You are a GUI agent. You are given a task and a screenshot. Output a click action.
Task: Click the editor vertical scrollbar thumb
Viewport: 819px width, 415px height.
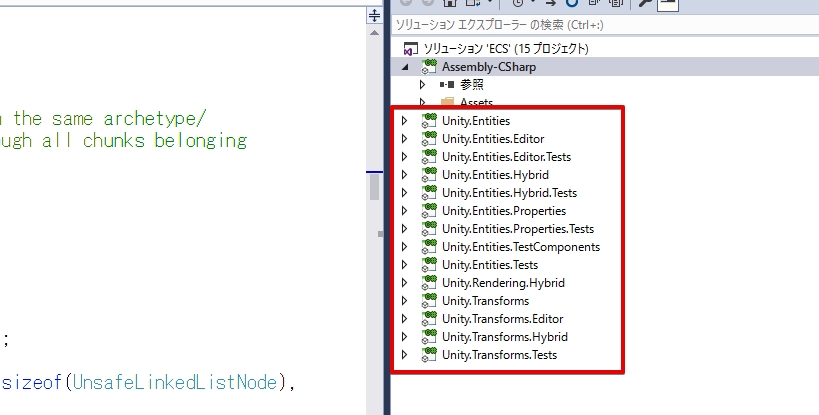374,187
